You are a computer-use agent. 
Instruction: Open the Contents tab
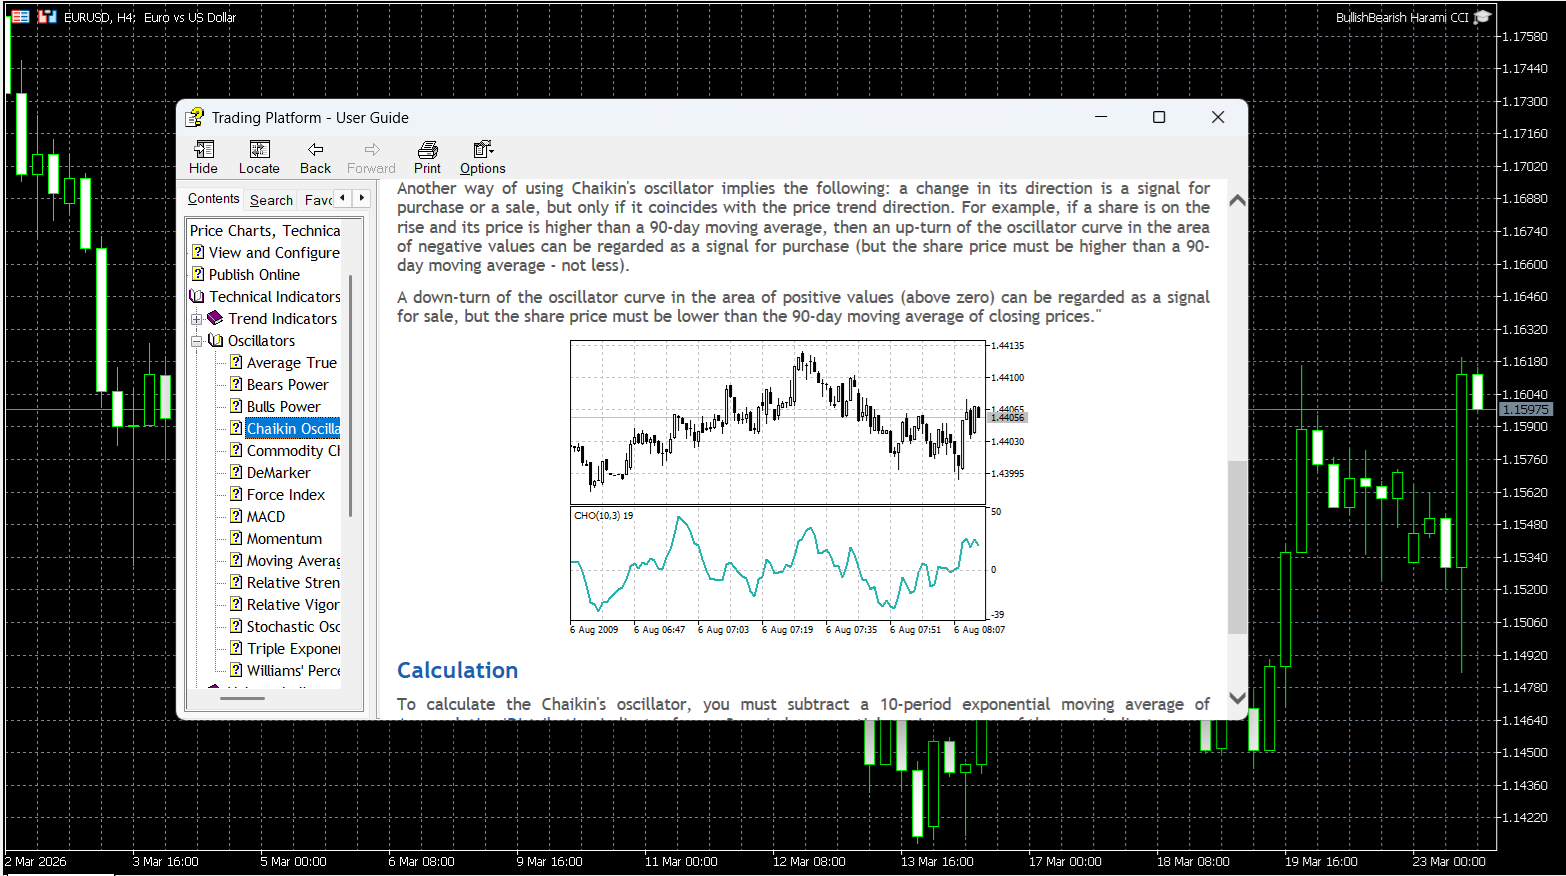pos(213,199)
